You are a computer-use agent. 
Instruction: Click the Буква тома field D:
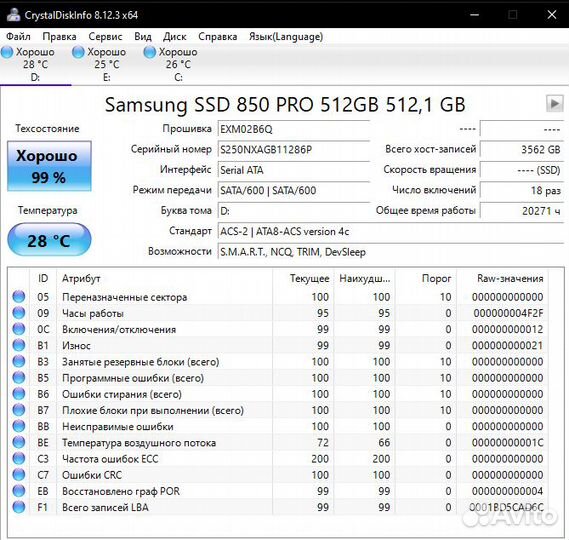click(293, 210)
